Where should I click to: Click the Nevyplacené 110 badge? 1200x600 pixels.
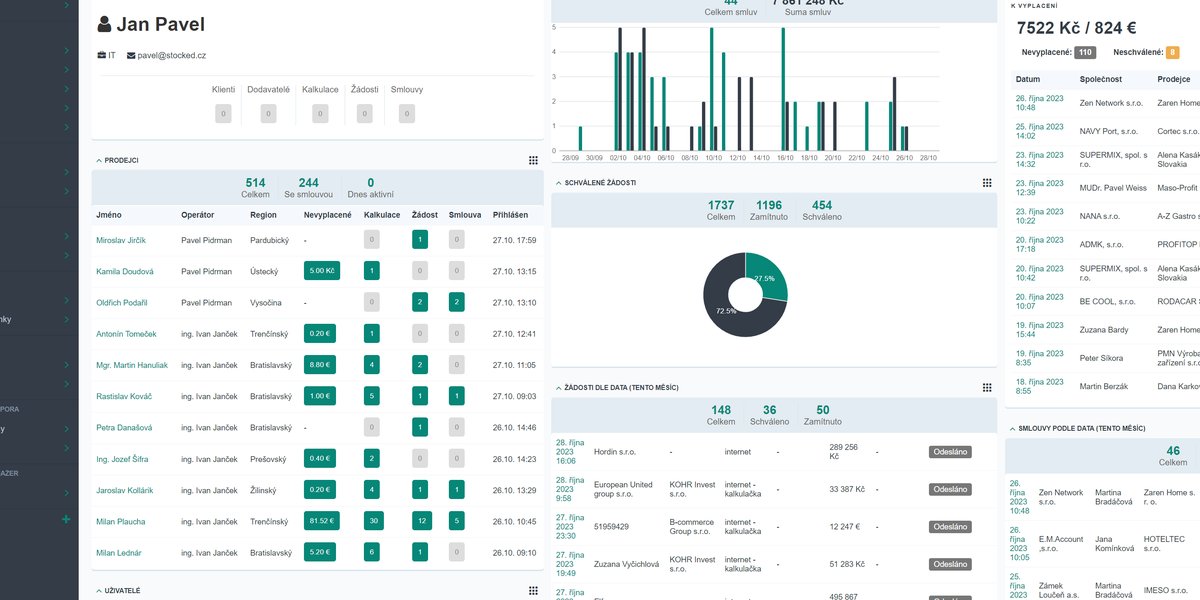pos(1085,52)
